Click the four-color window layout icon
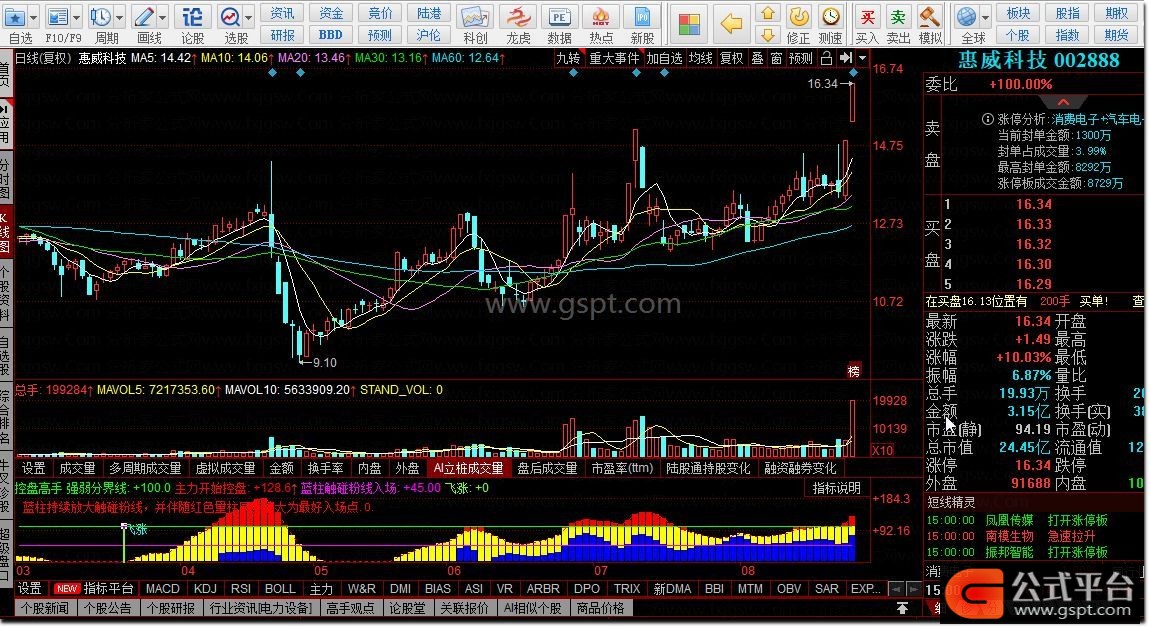 pyautogui.click(x=689, y=24)
